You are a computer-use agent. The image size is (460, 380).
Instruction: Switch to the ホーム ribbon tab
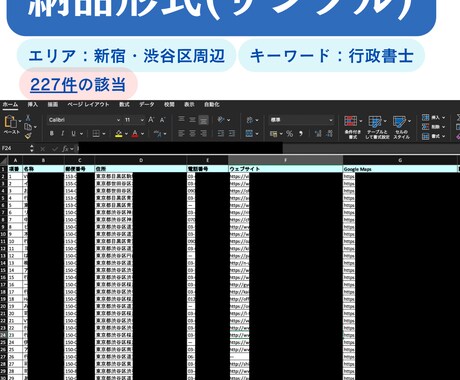pos(10,105)
